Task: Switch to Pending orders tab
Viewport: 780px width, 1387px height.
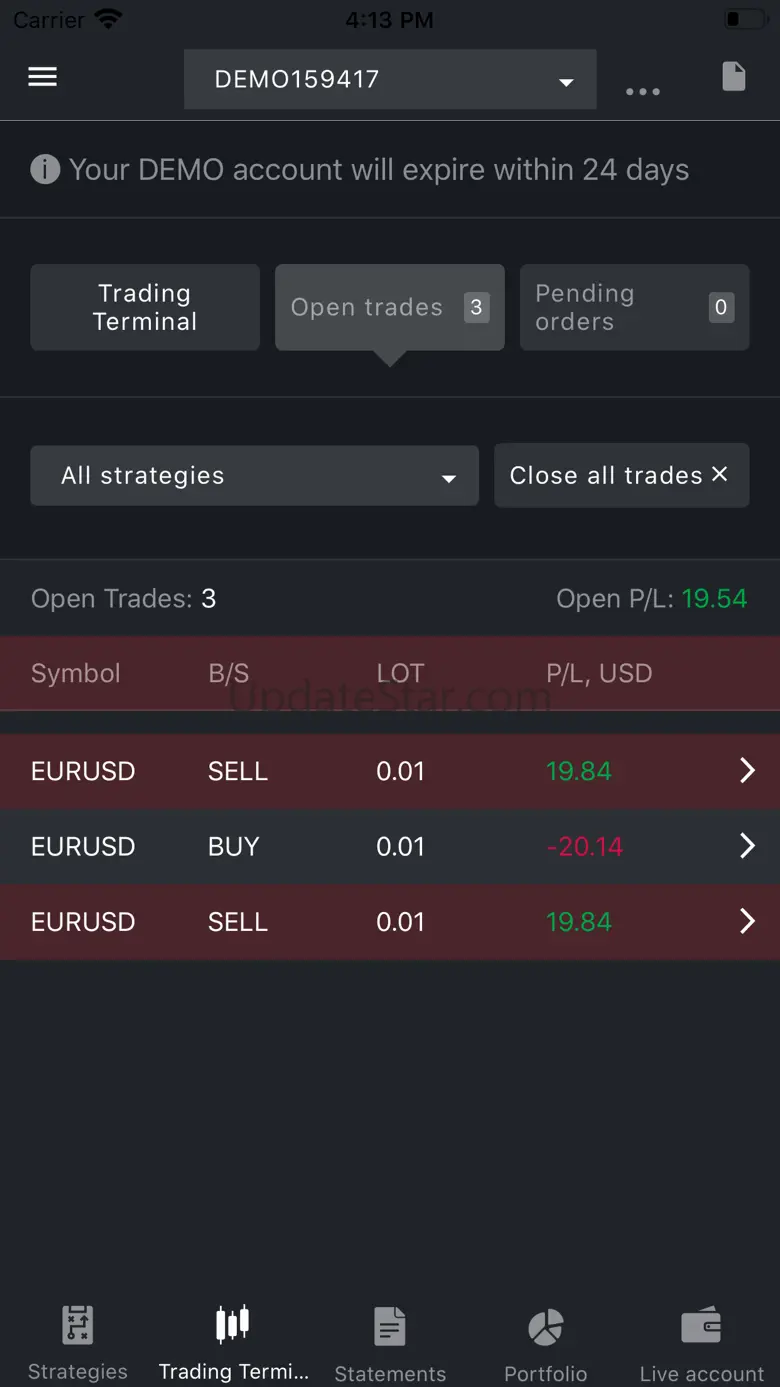Action: pos(634,307)
